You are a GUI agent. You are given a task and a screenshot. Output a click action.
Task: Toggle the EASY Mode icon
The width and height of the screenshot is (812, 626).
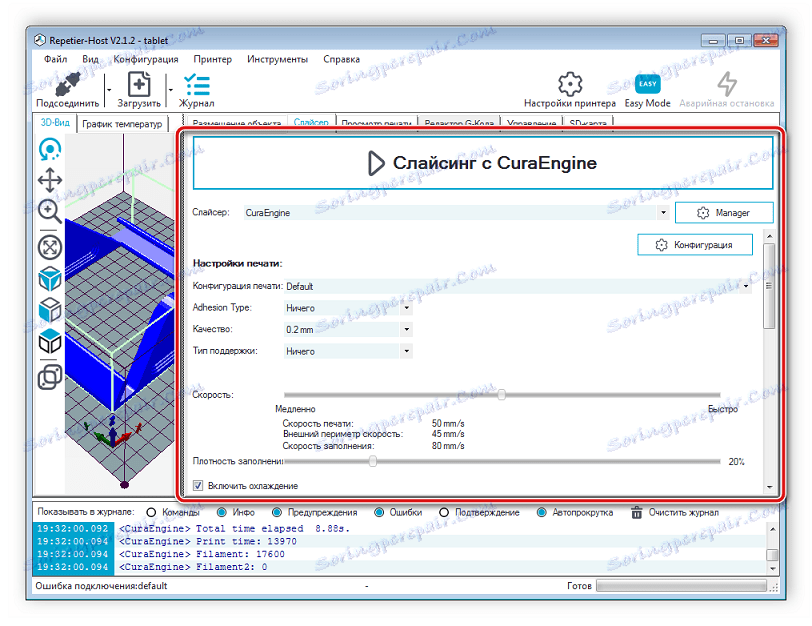click(647, 84)
